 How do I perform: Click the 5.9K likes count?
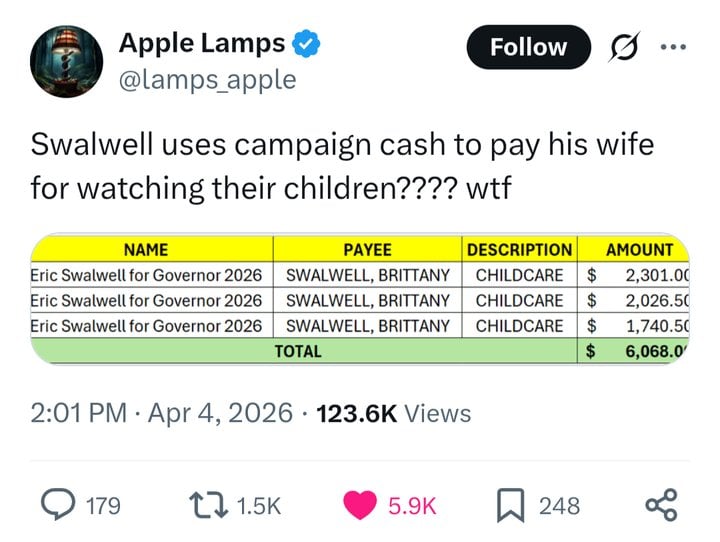412,506
